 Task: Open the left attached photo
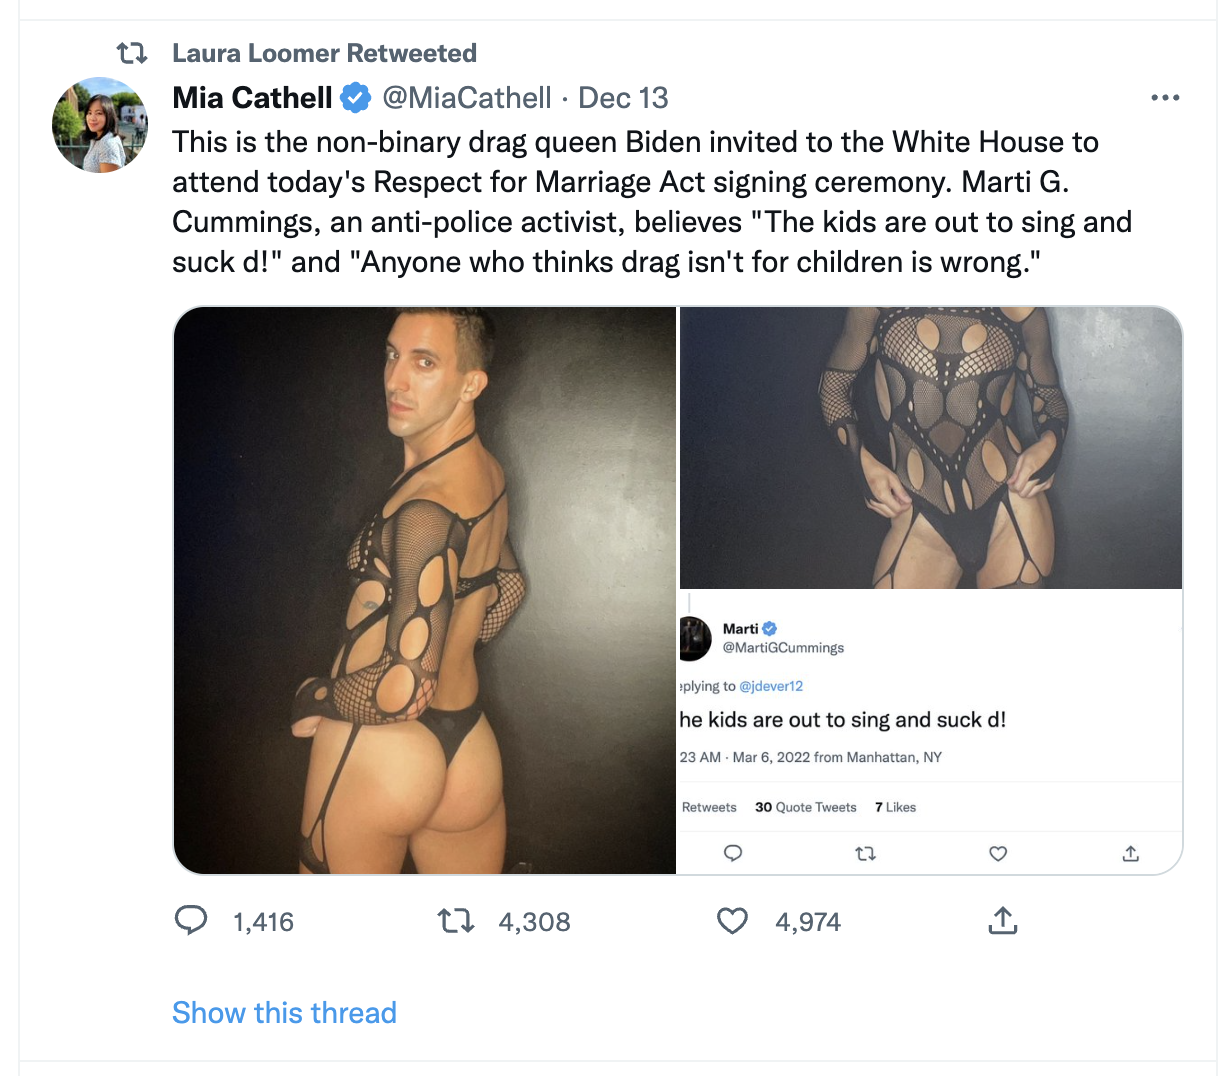(425, 590)
